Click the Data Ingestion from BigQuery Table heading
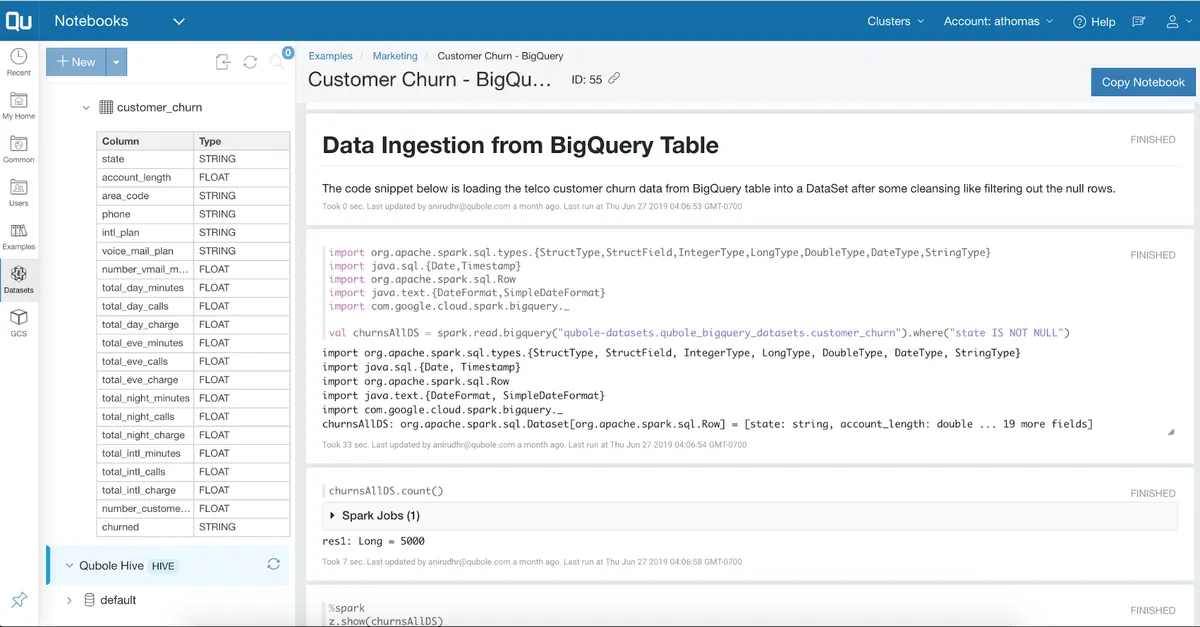 [520, 145]
